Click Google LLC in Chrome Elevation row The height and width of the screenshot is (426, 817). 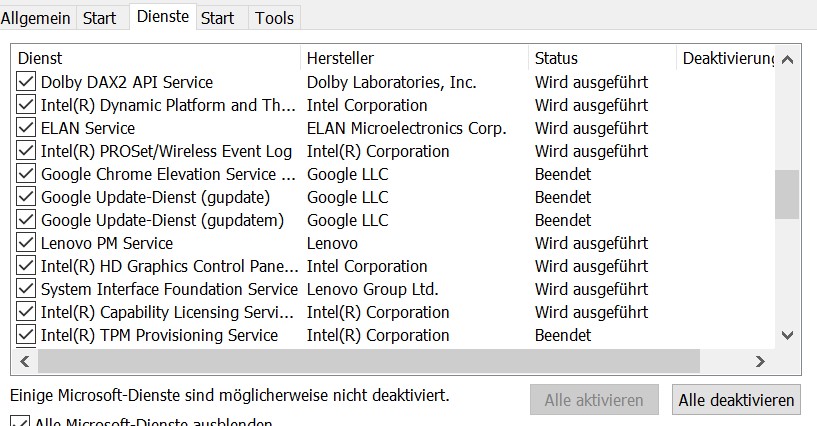[347, 173]
